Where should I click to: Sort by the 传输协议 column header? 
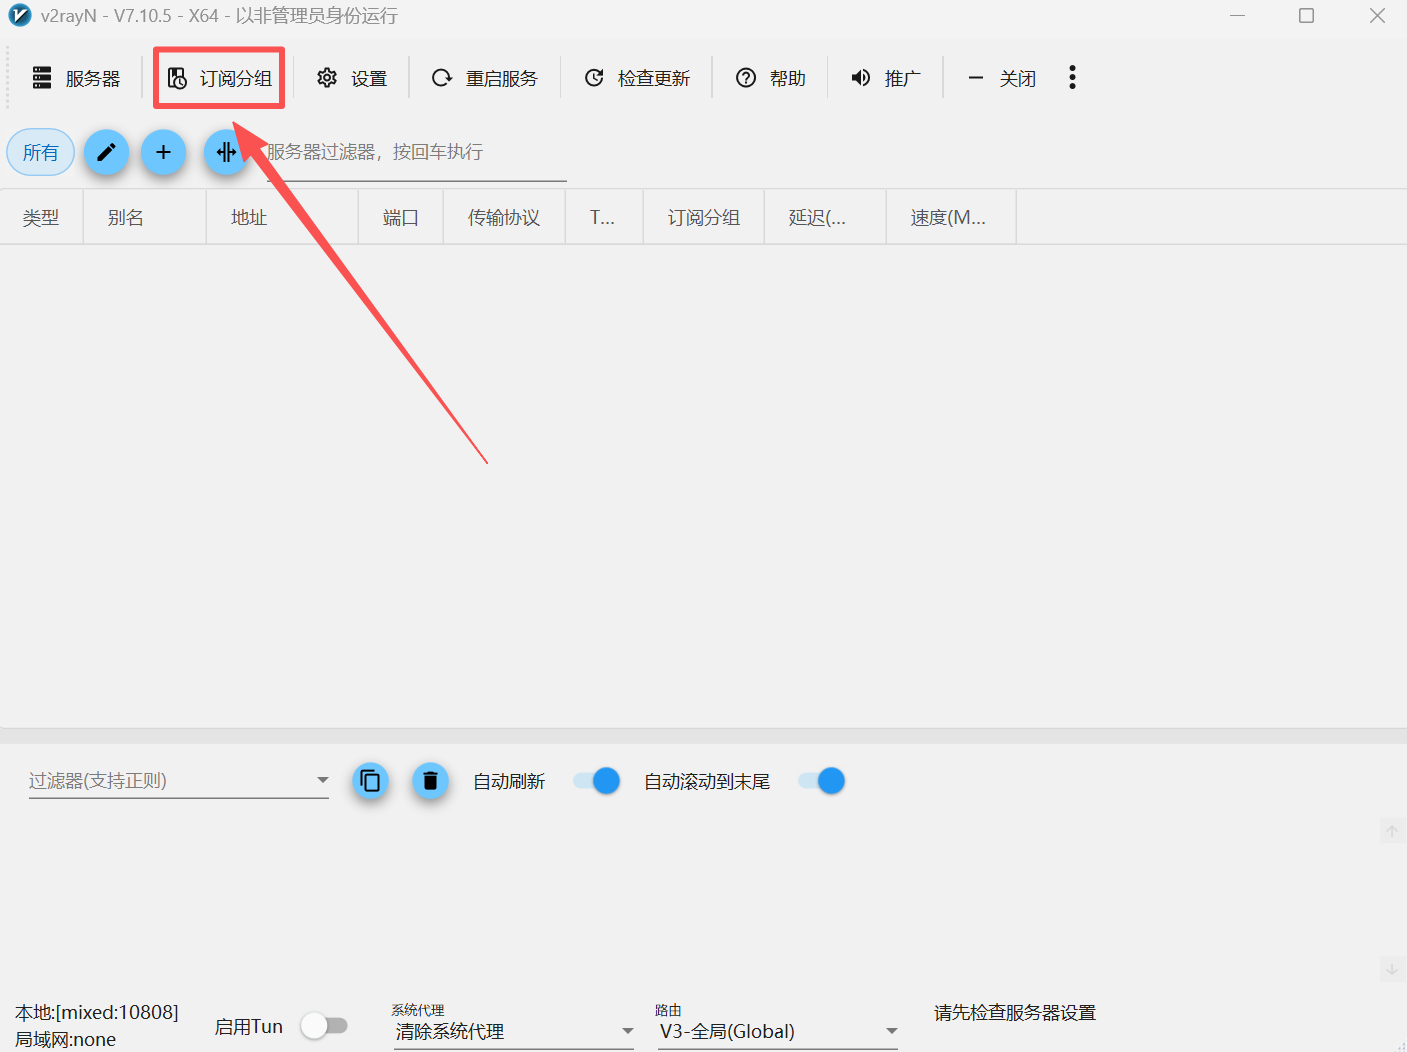click(504, 217)
